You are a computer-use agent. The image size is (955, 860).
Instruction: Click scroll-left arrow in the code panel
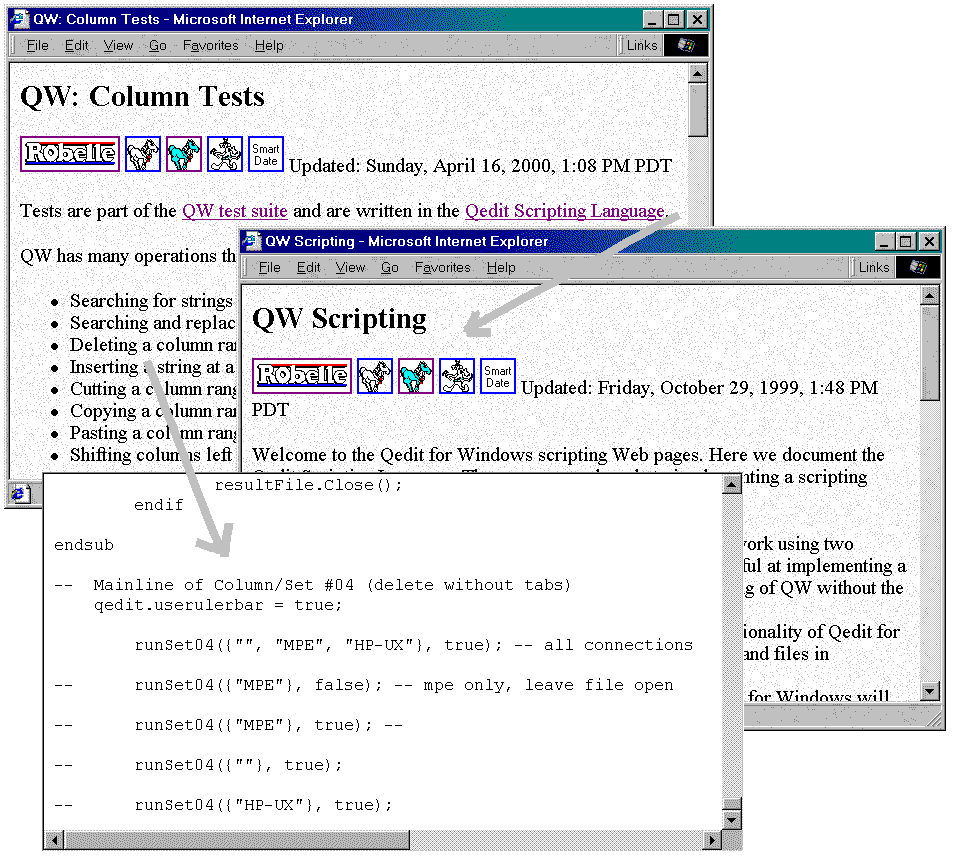coord(54,841)
